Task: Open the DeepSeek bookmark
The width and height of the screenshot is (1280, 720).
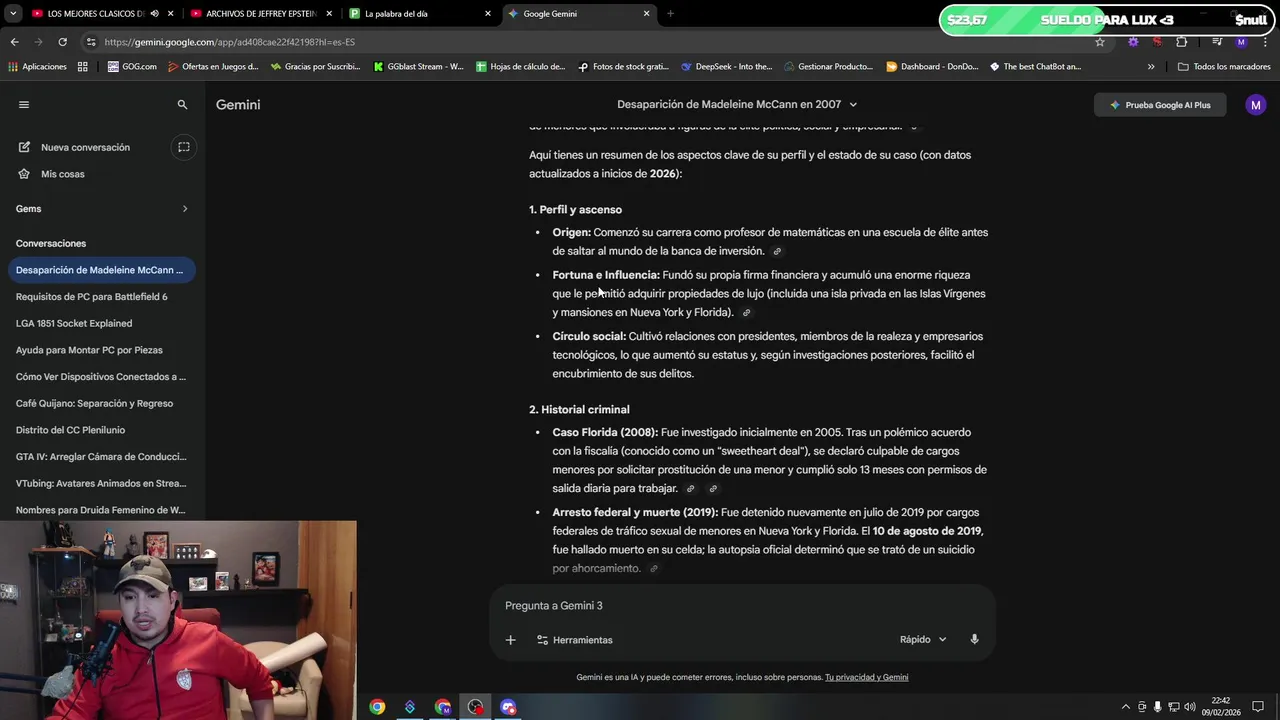Action: coord(726,67)
